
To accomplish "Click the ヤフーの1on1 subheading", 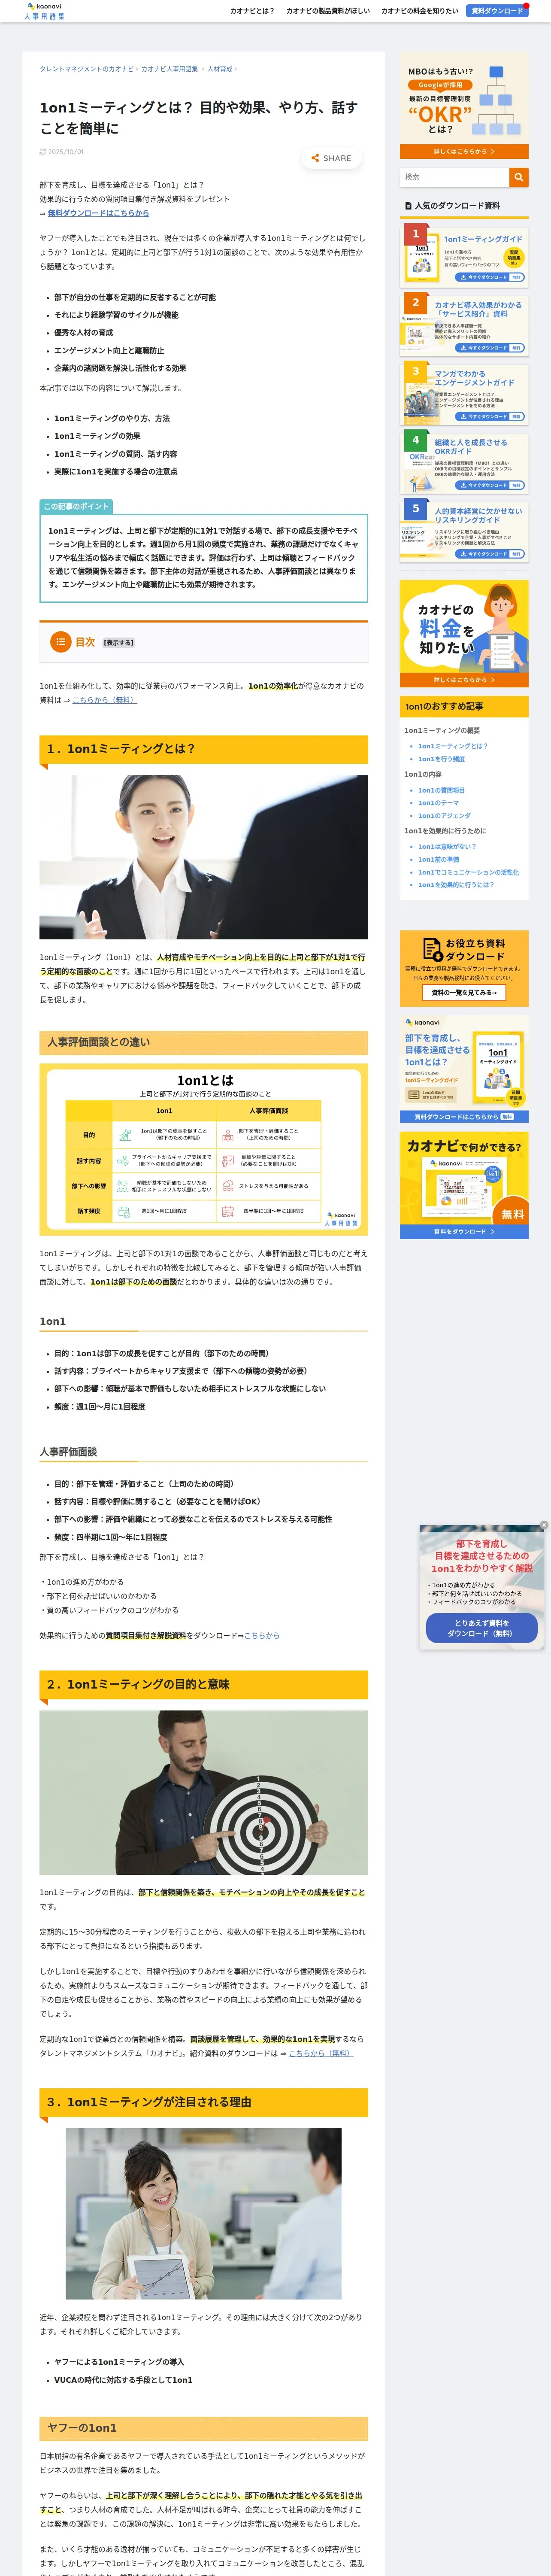I will coord(203,2428).
